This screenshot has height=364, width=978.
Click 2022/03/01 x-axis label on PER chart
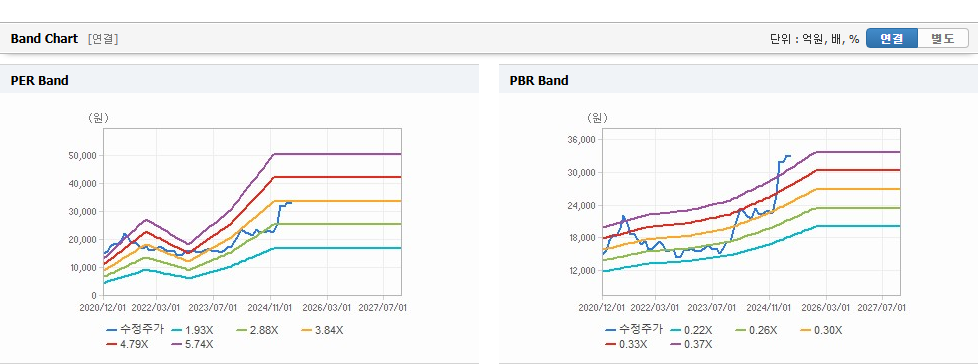point(157,307)
